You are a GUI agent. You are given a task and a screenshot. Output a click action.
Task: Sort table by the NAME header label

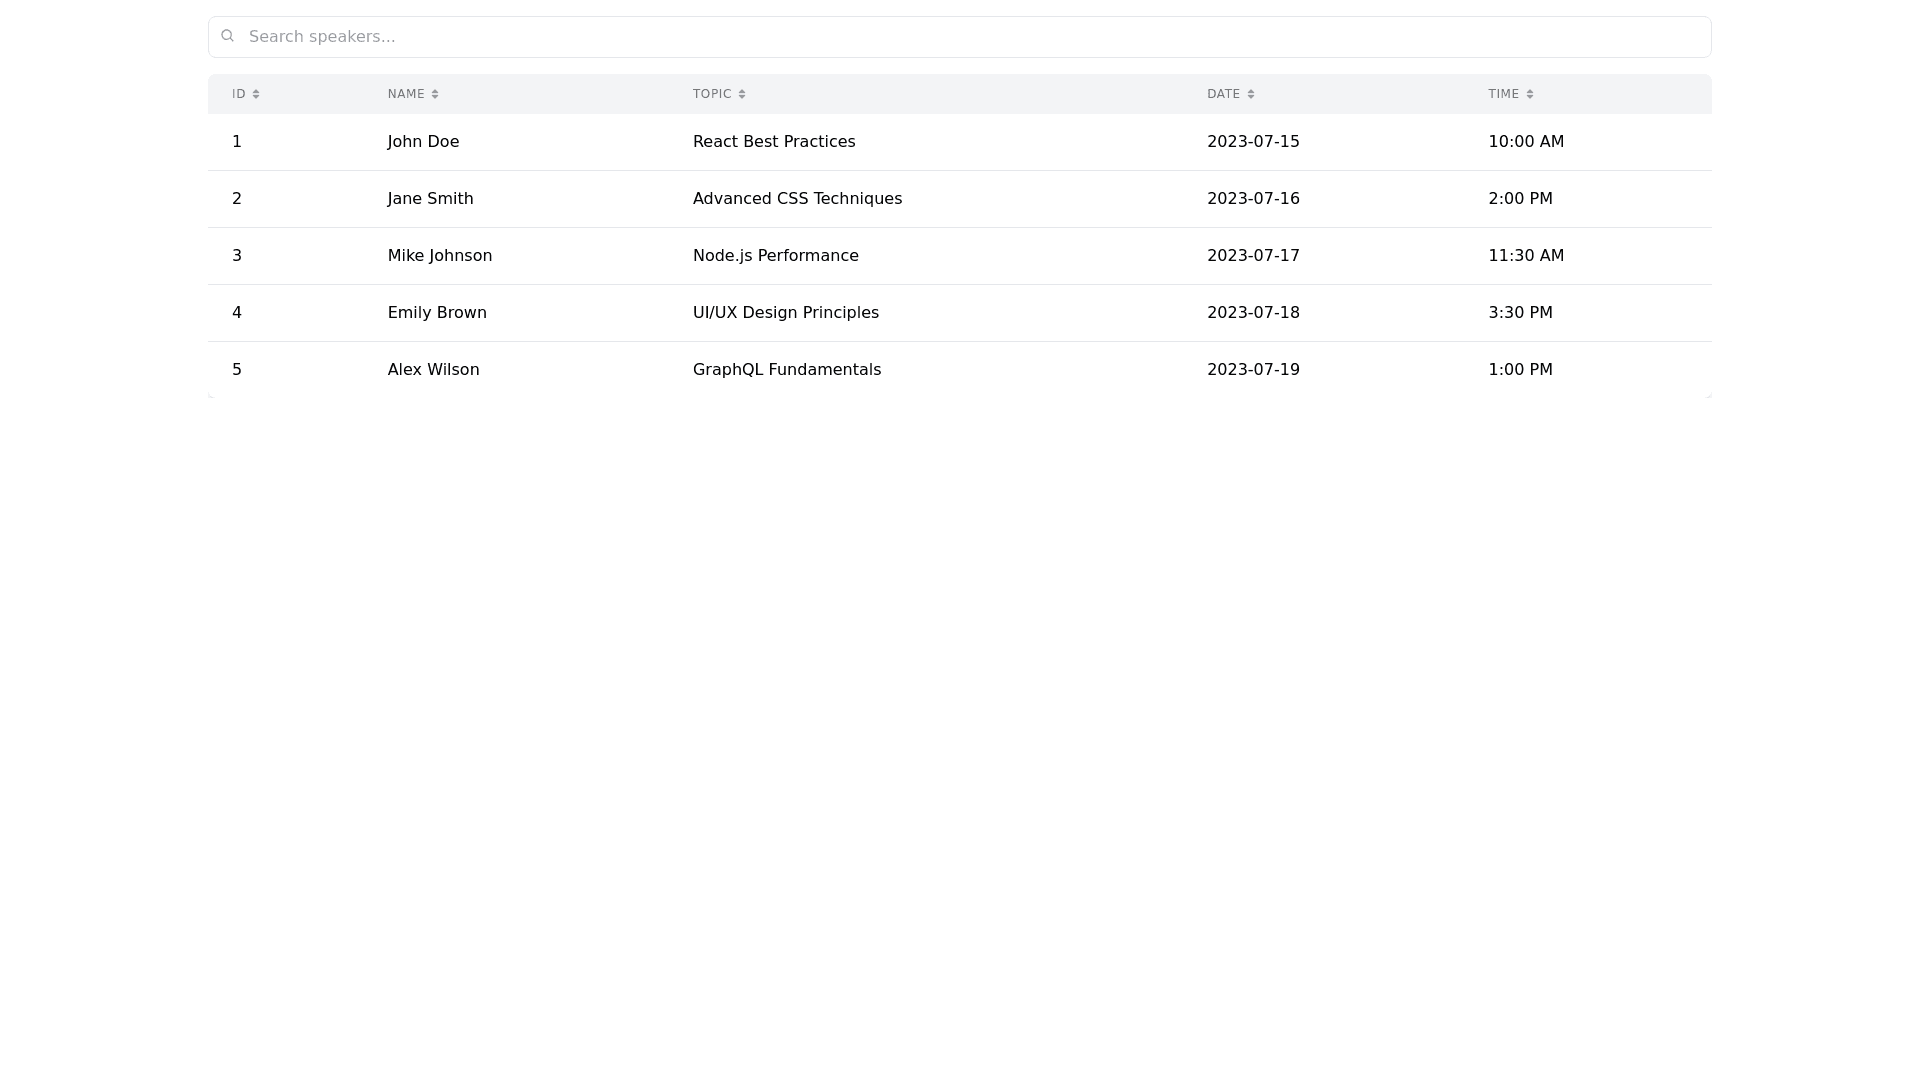[406, 94]
